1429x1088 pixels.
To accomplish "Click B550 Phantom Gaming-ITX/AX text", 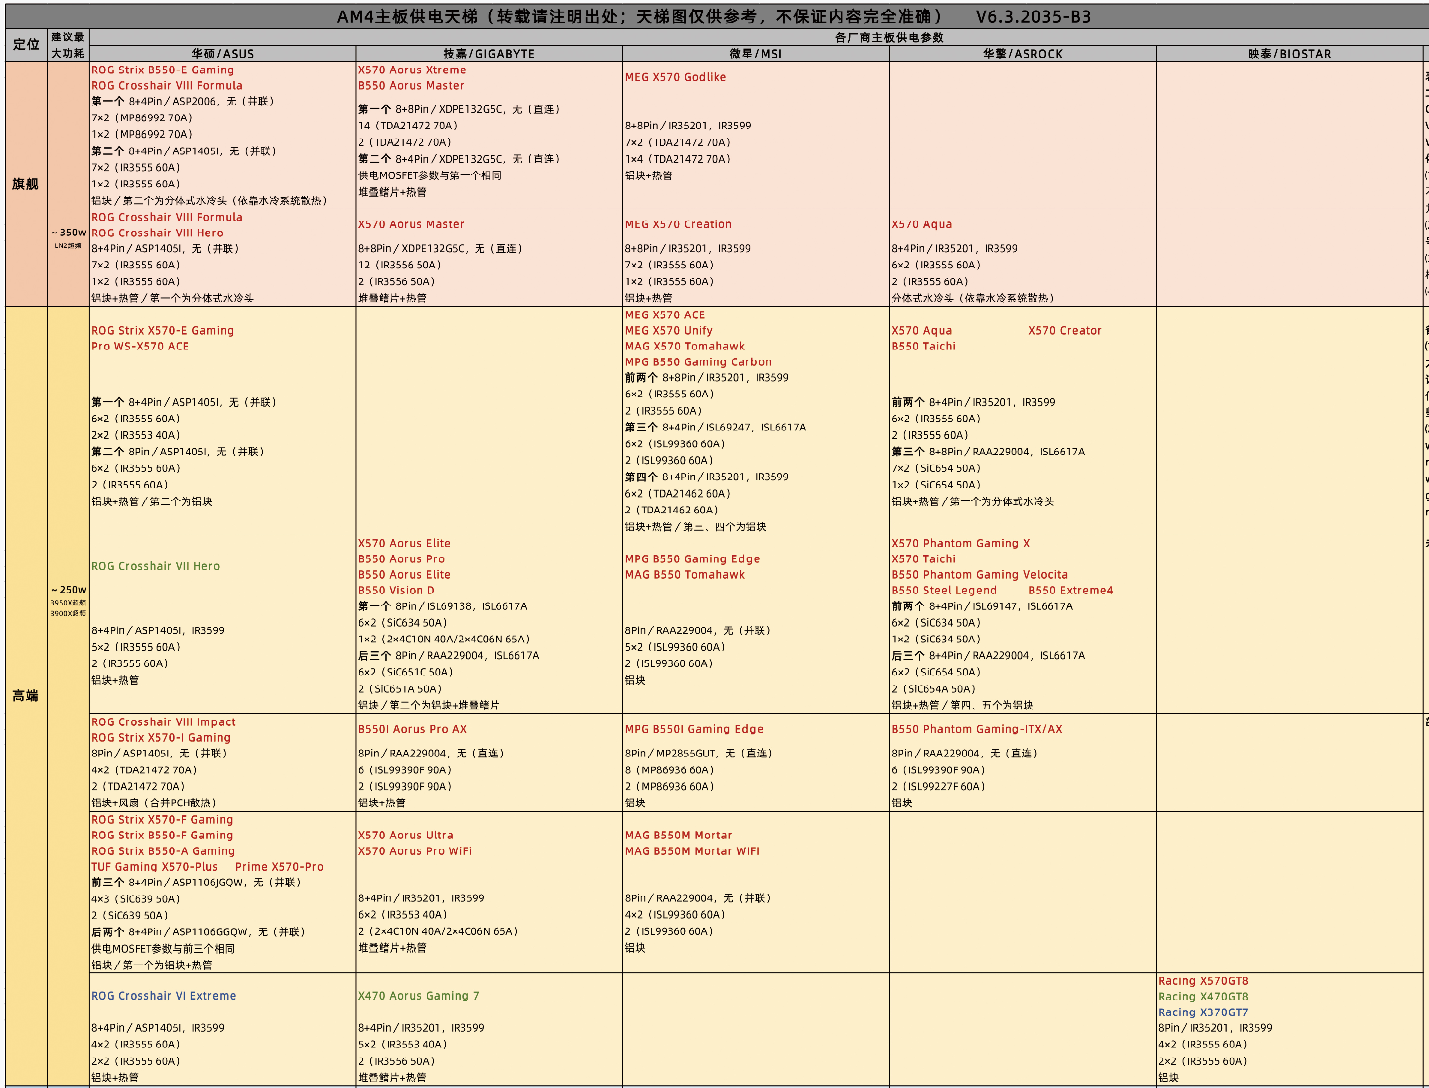I will tap(977, 730).
